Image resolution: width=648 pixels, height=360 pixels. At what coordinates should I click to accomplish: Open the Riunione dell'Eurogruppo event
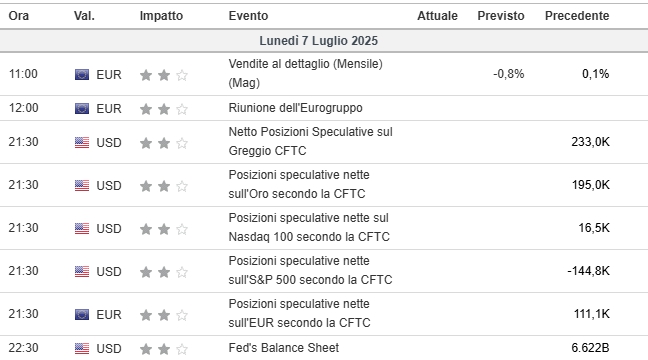click(295, 108)
